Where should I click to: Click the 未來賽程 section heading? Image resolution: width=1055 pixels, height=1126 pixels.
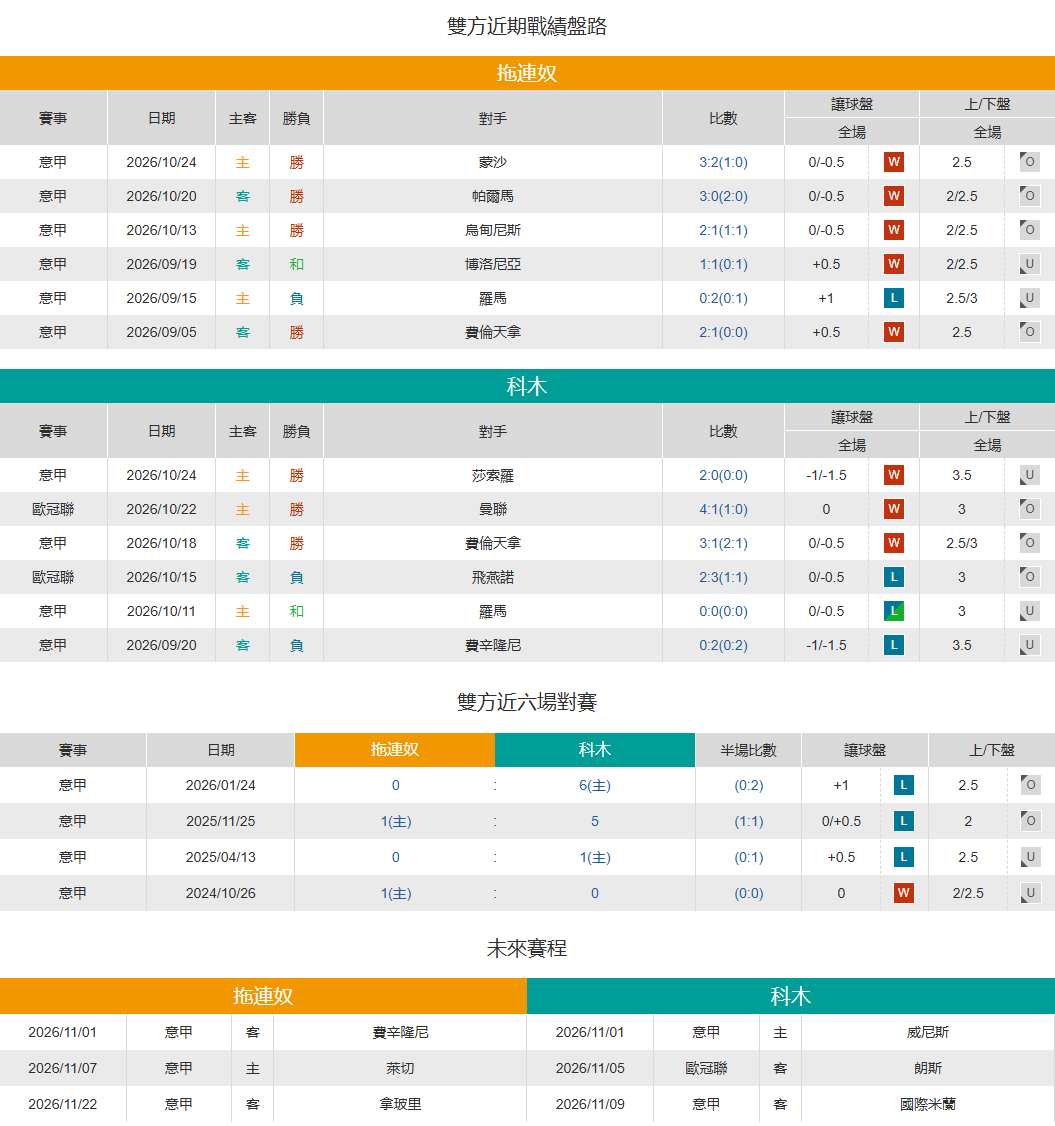527,949
